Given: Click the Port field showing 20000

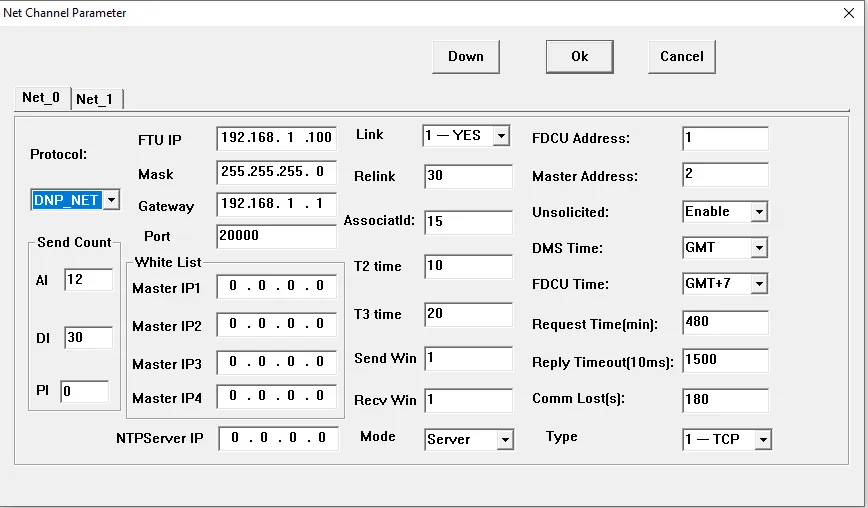Looking at the screenshot, I should pos(276,236).
